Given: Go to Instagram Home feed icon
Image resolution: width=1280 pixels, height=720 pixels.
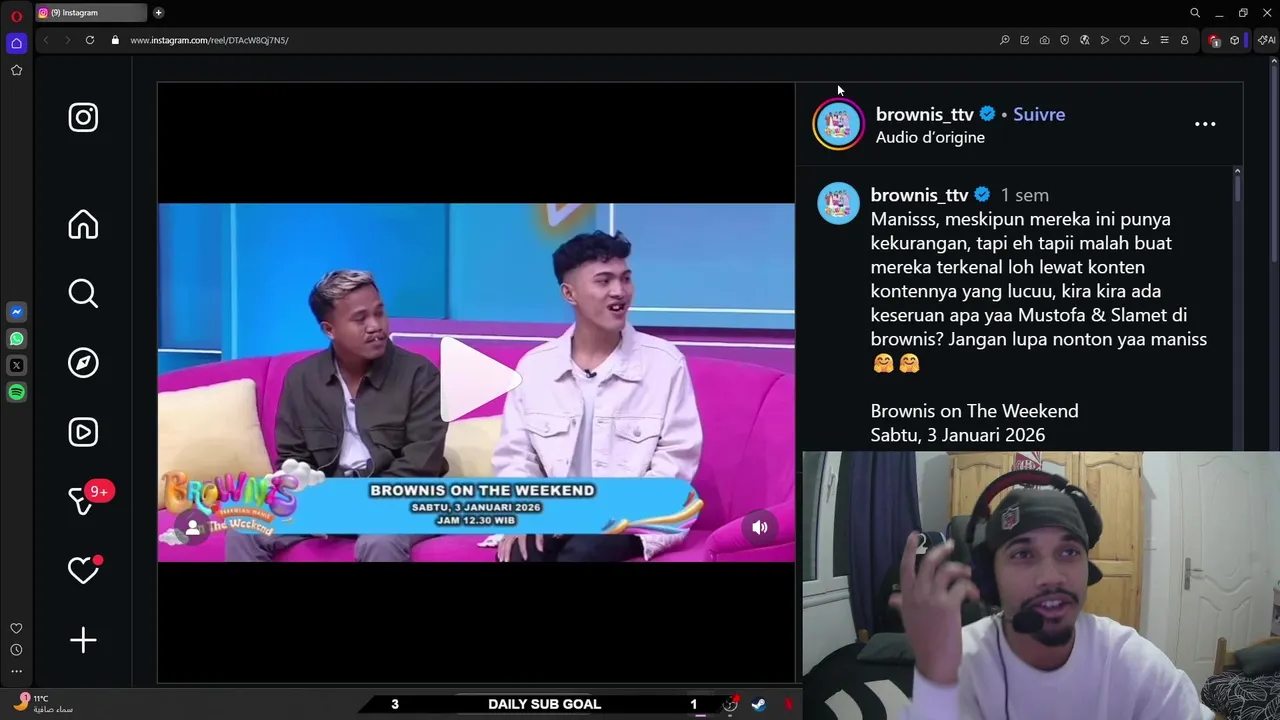Looking at the screenshot, I should pyautogui.click(x=83, y=224).
